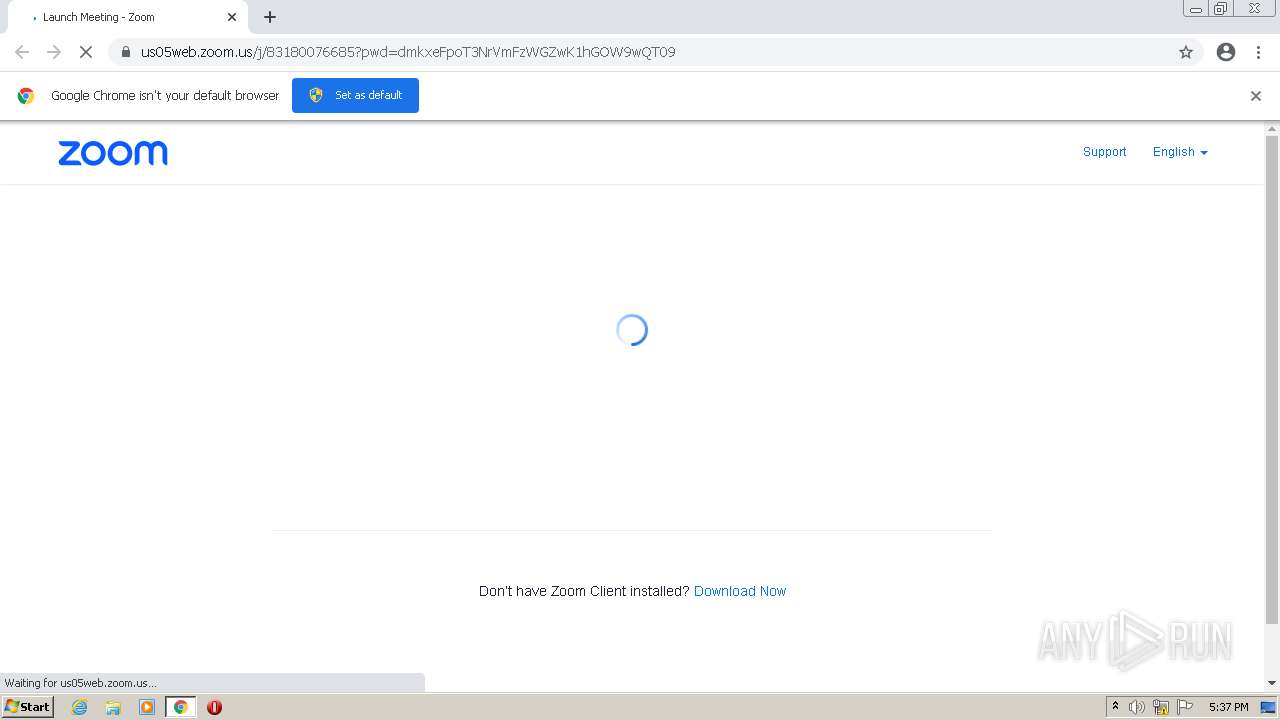The image size is (1280, 720).
Task: Open the volume control in tray
Action: (x=1136, y=707)
